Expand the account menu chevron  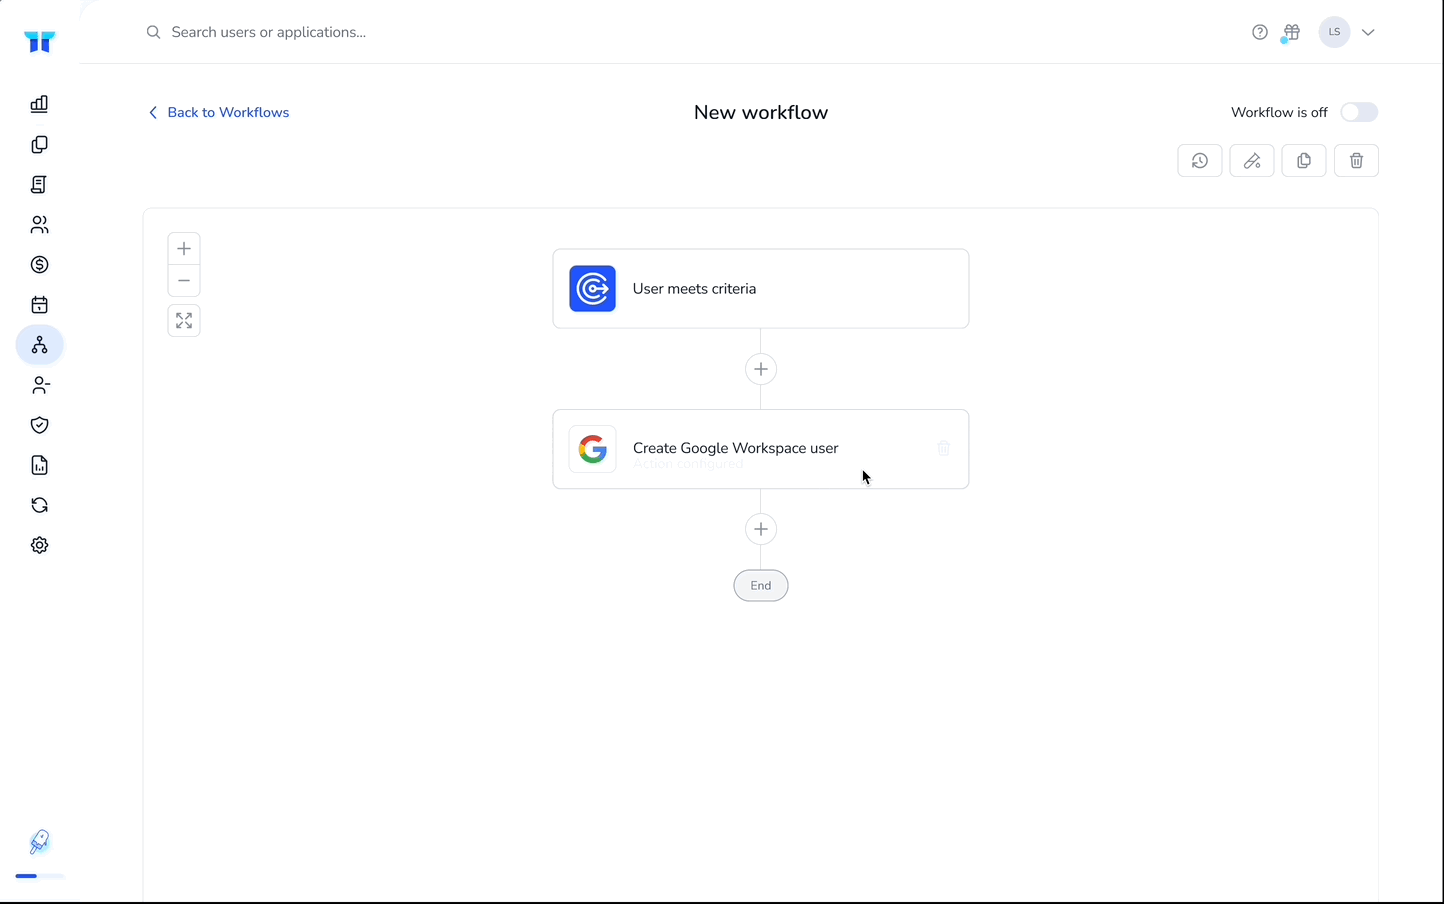[1368, 32]
